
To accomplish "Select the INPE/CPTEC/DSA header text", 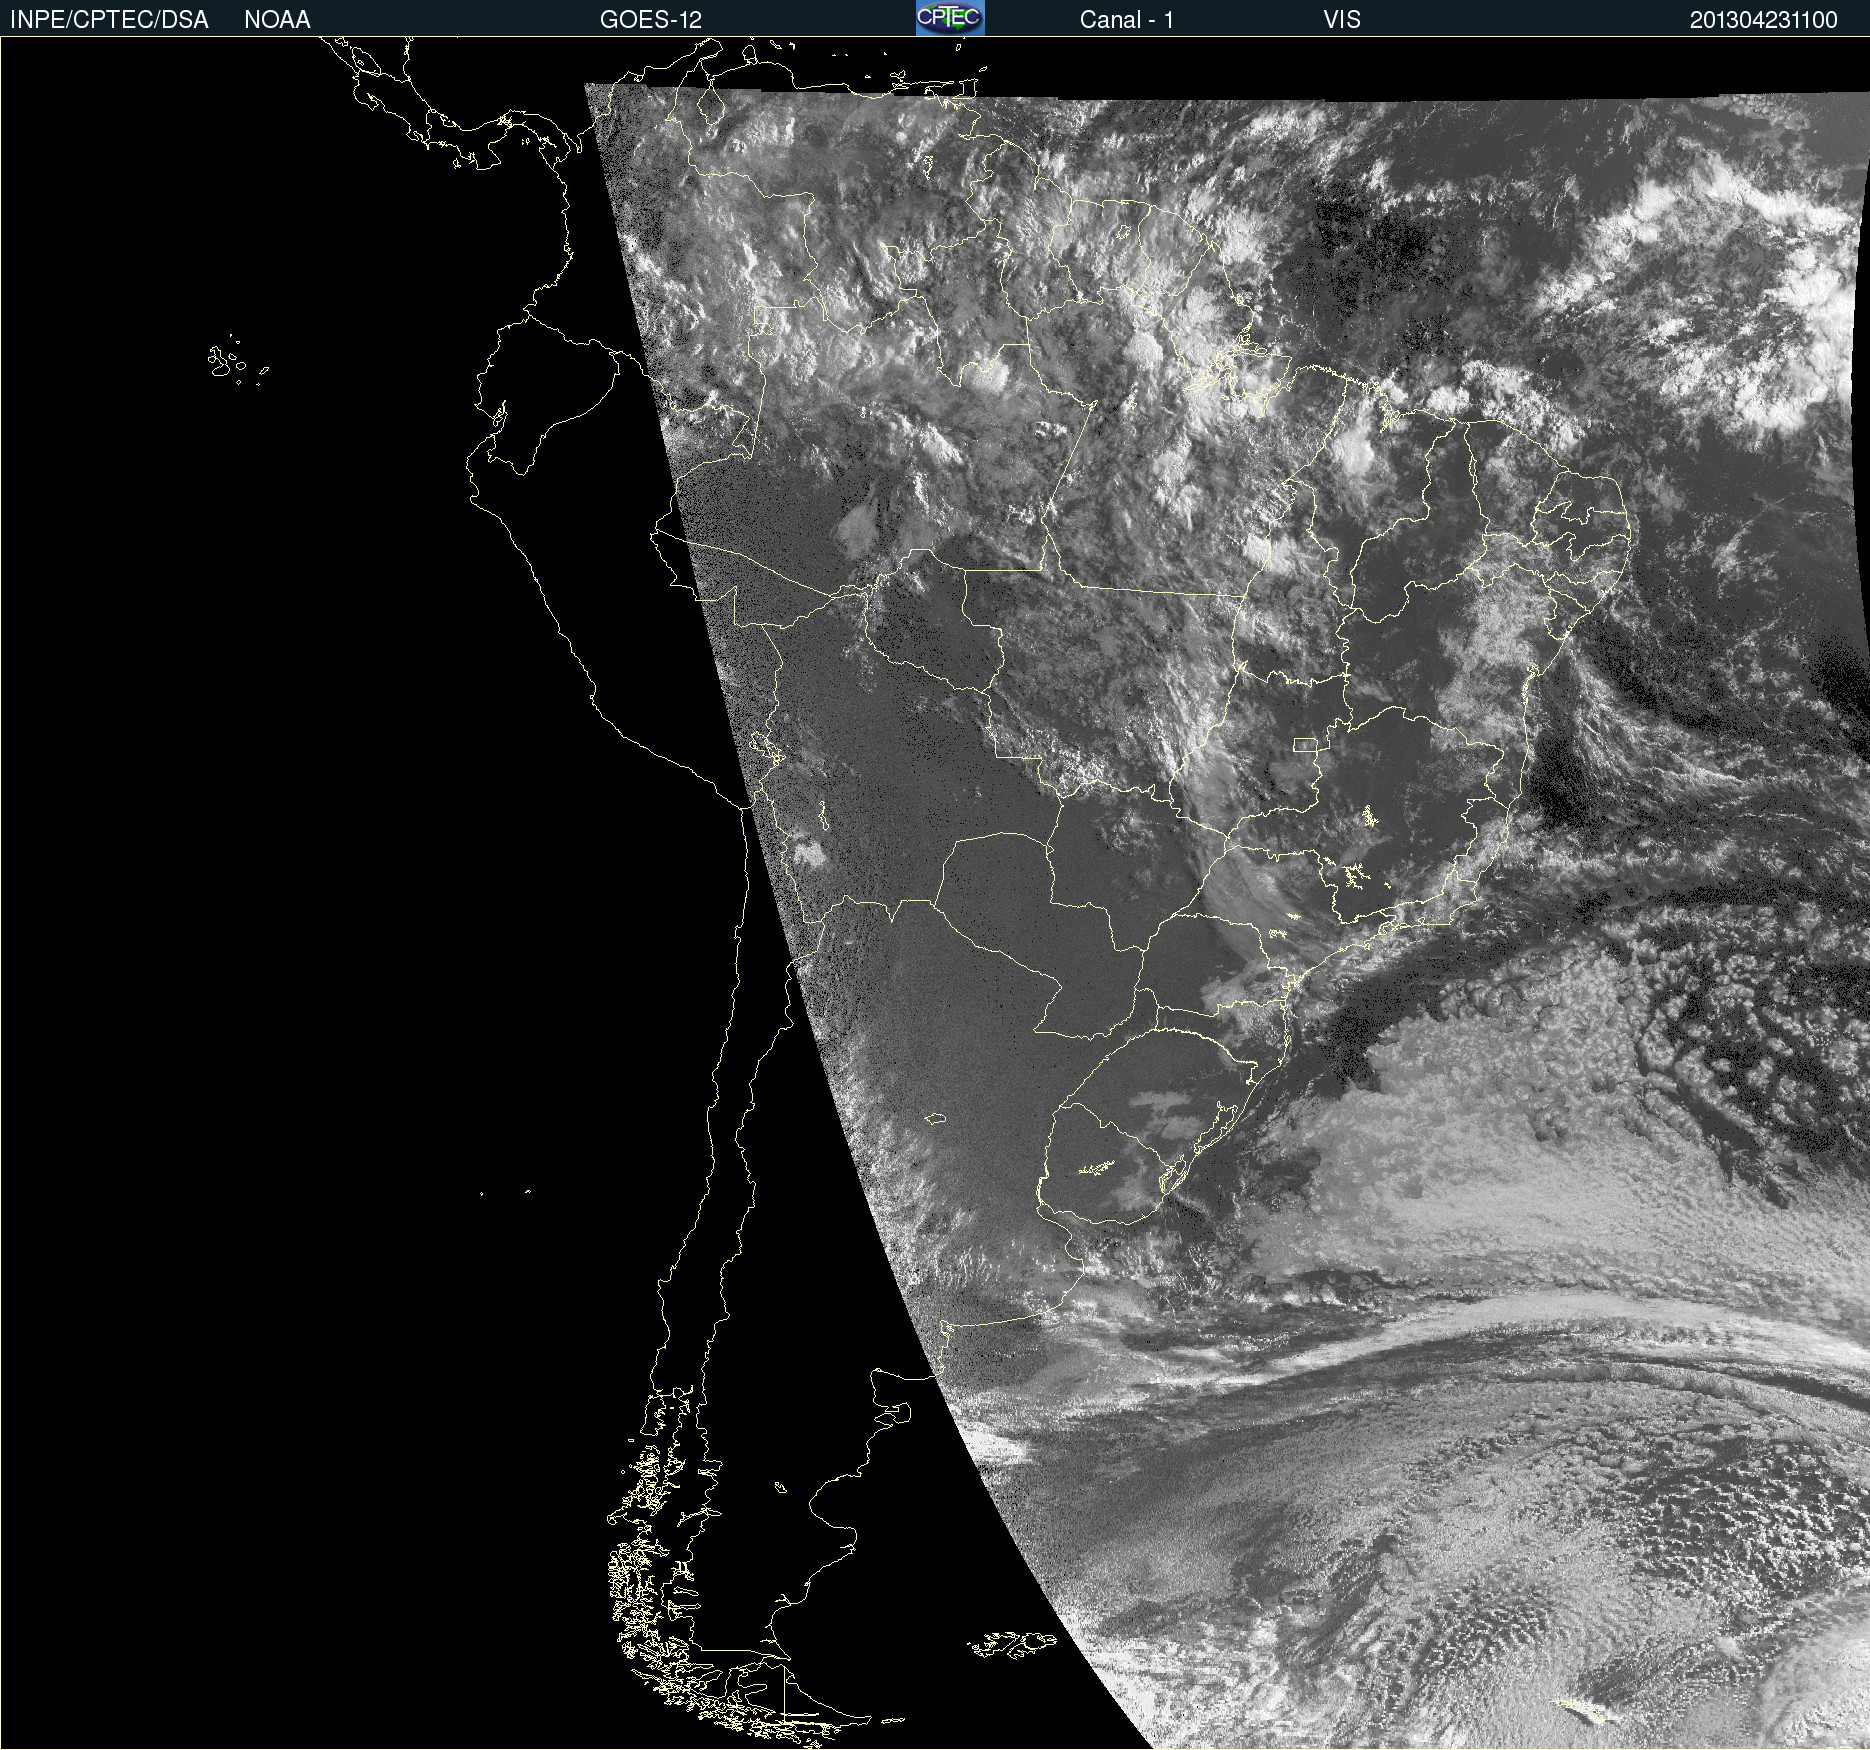I will (109, 20).
